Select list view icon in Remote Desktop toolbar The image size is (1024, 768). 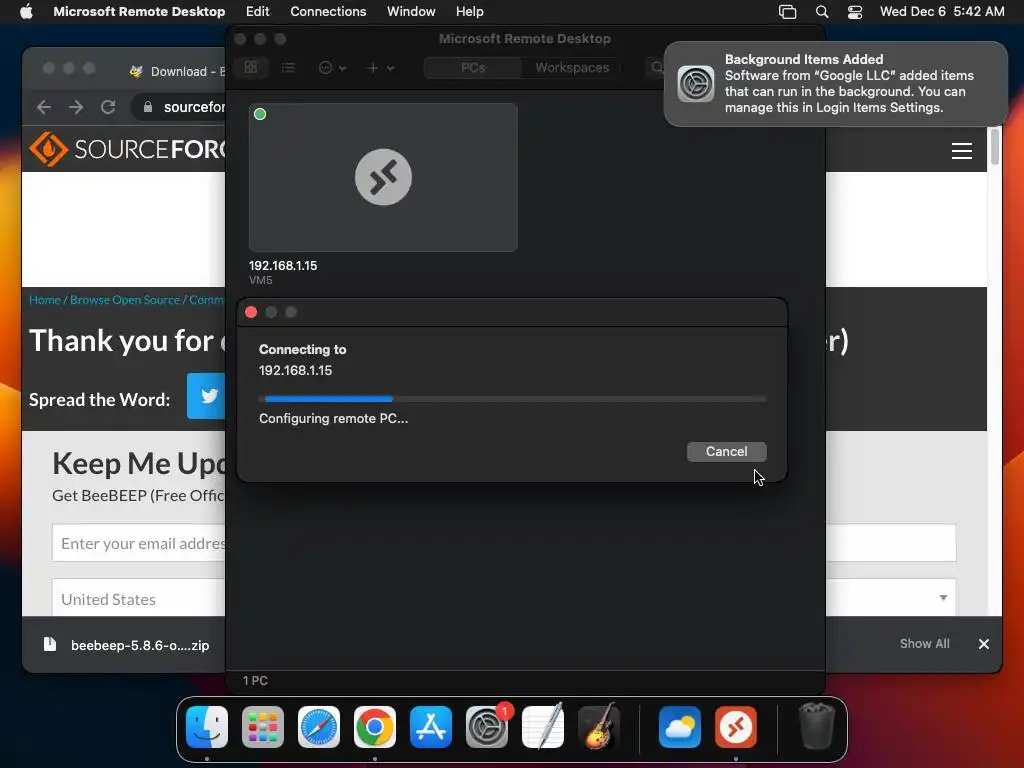pyautogui.click(x=288, y=67)
